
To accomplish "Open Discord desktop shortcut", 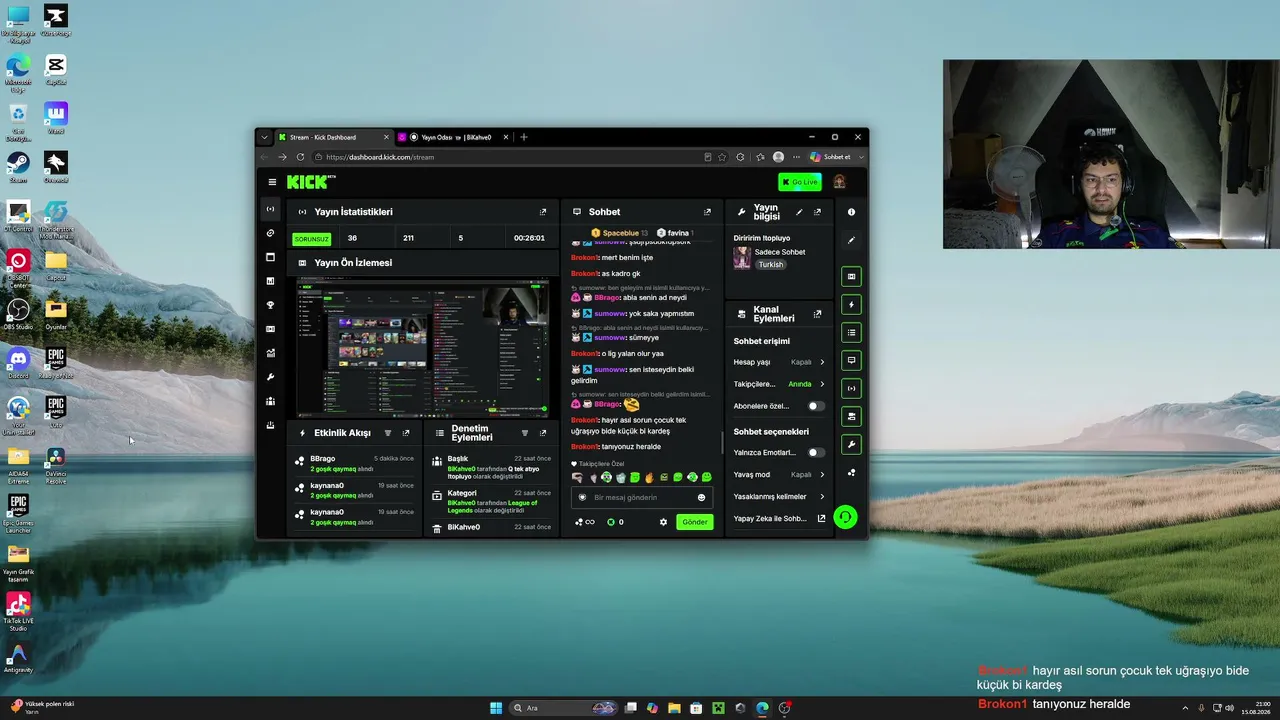I will pyautogui.click(x=18, y=361).
